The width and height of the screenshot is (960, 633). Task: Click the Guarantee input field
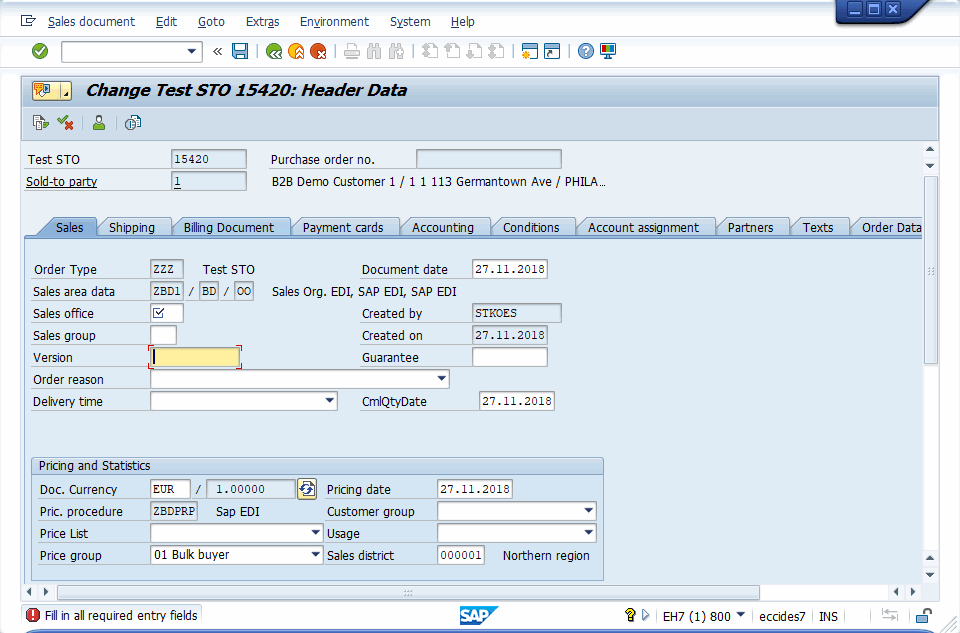click(510, 357)
